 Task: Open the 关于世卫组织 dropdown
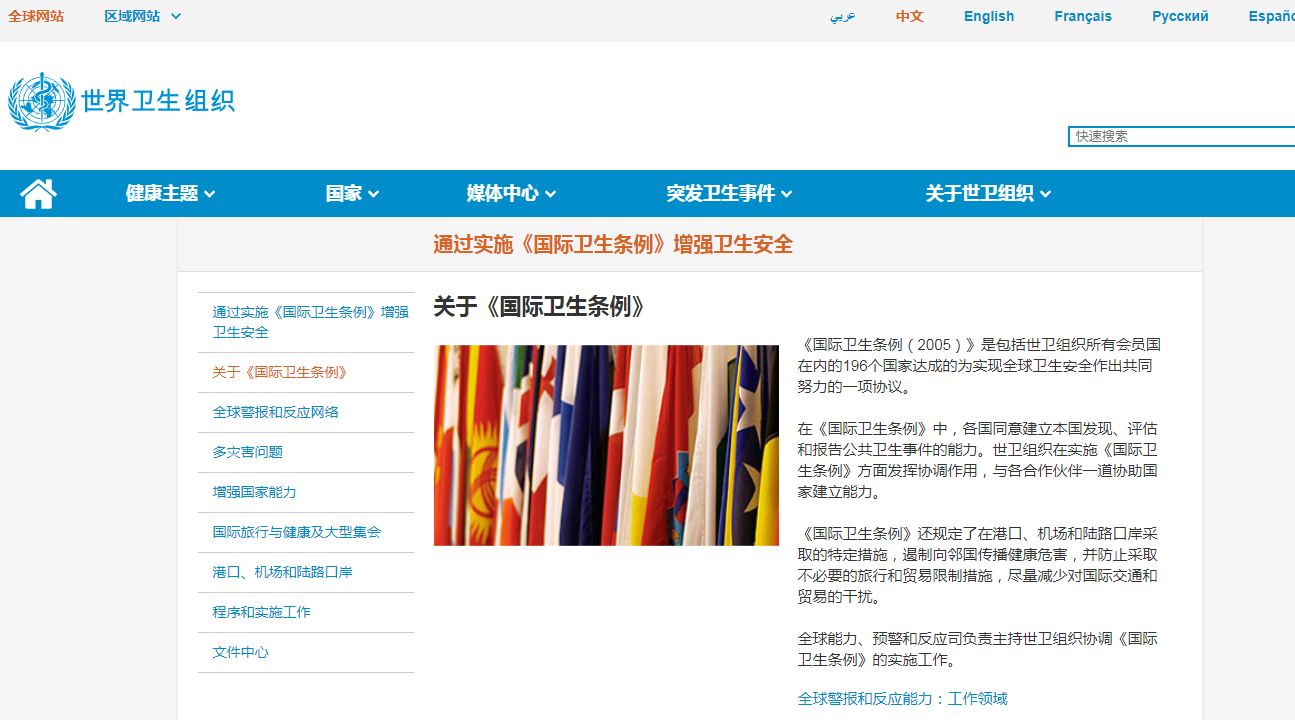pyautogui.click(x=987, y=193)
